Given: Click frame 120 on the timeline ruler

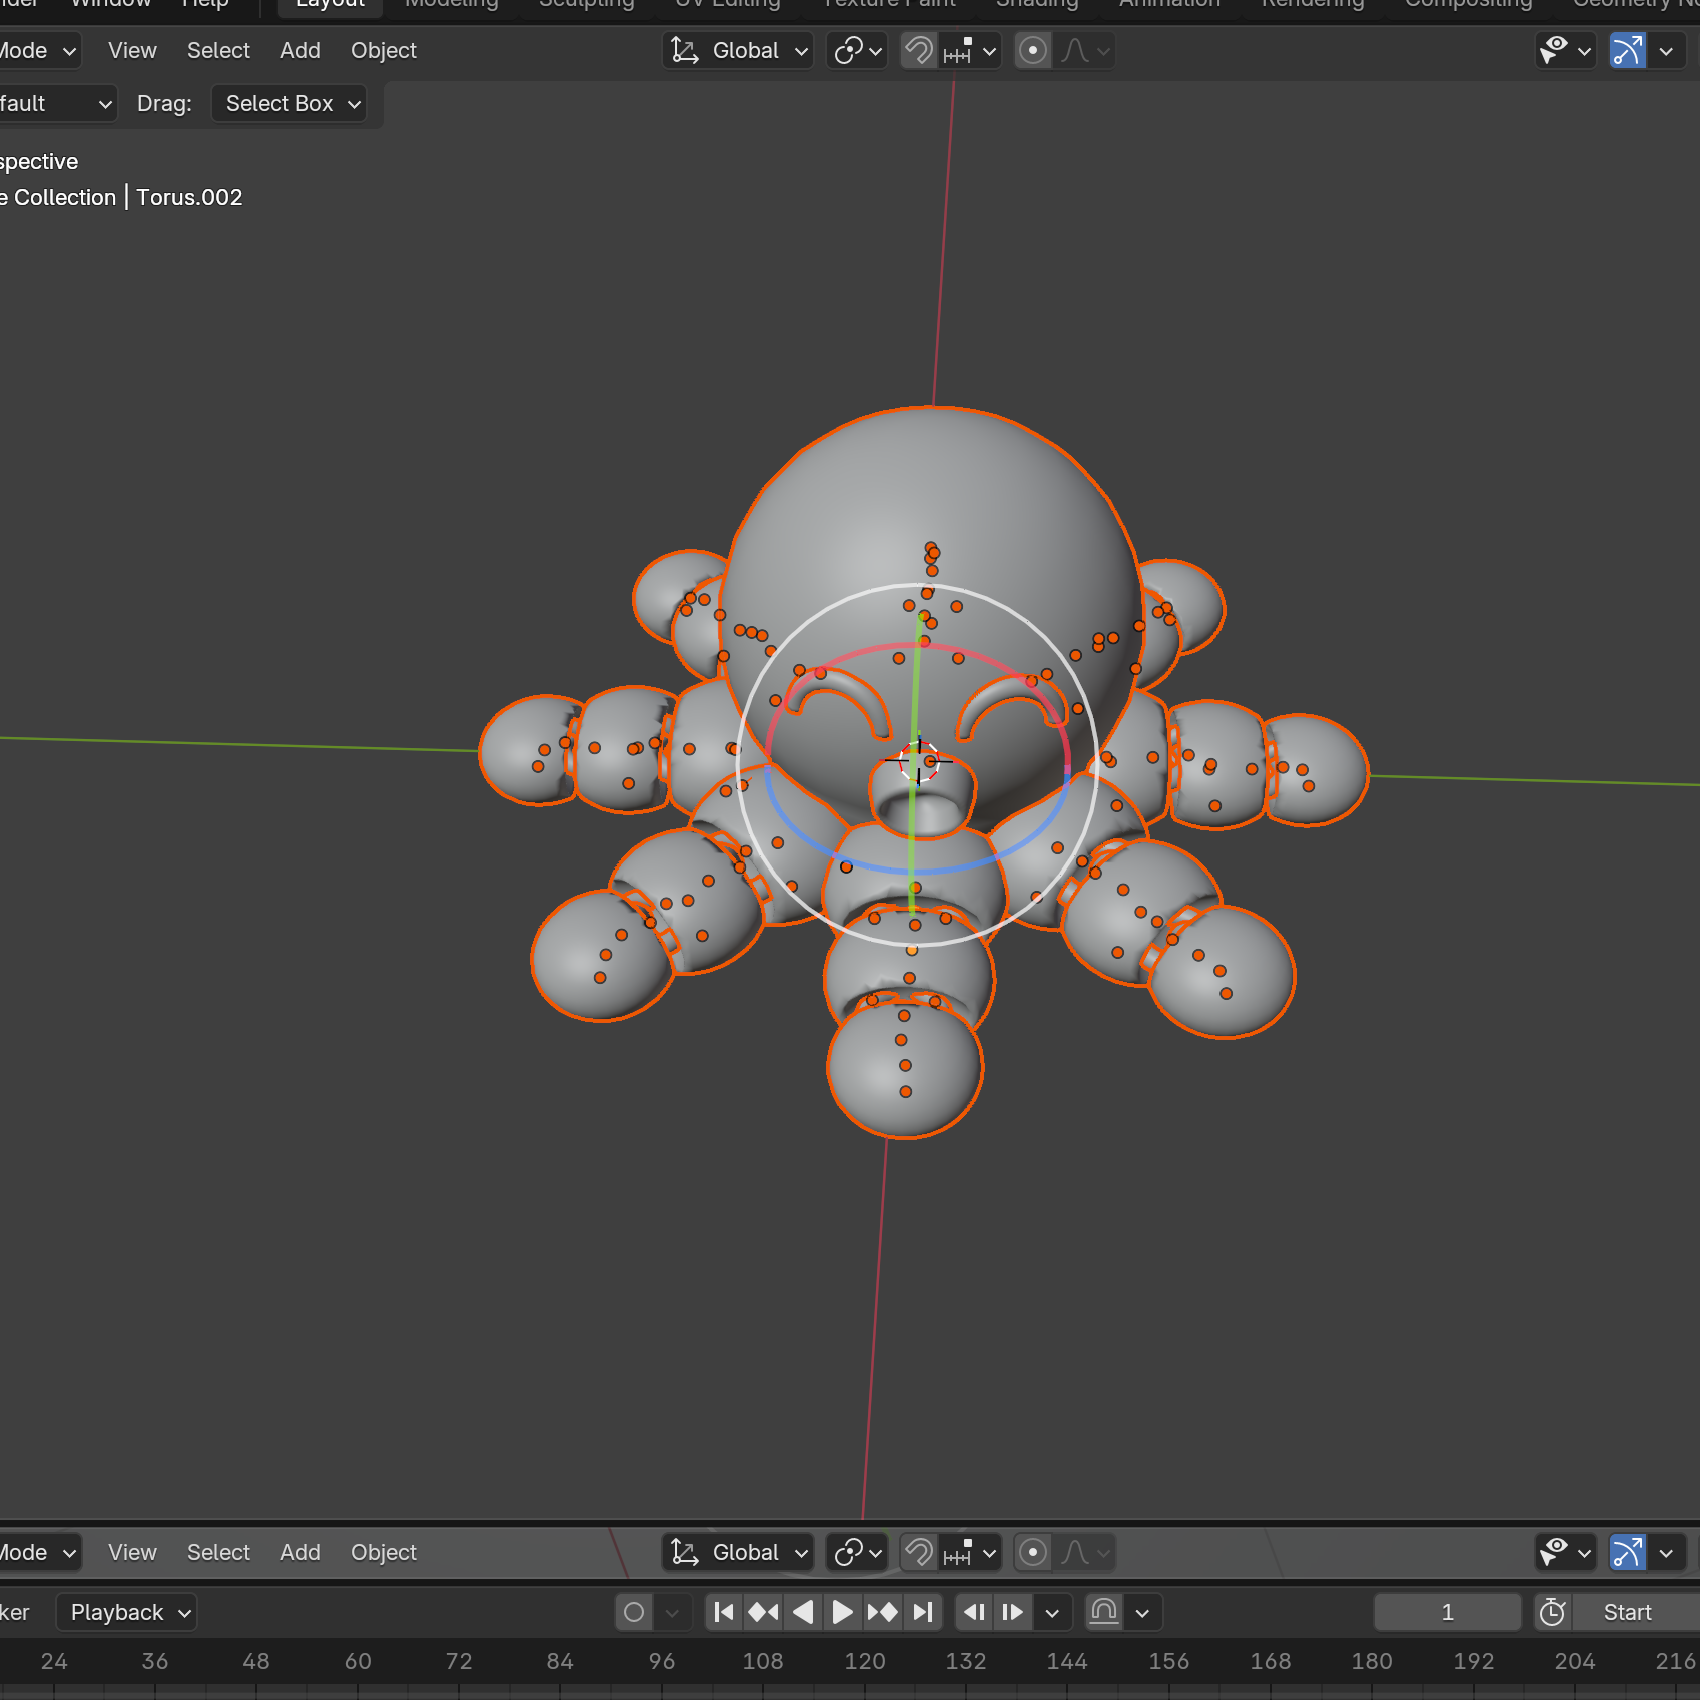Looking at the screenshot, I should click(x=864, y=1661).
